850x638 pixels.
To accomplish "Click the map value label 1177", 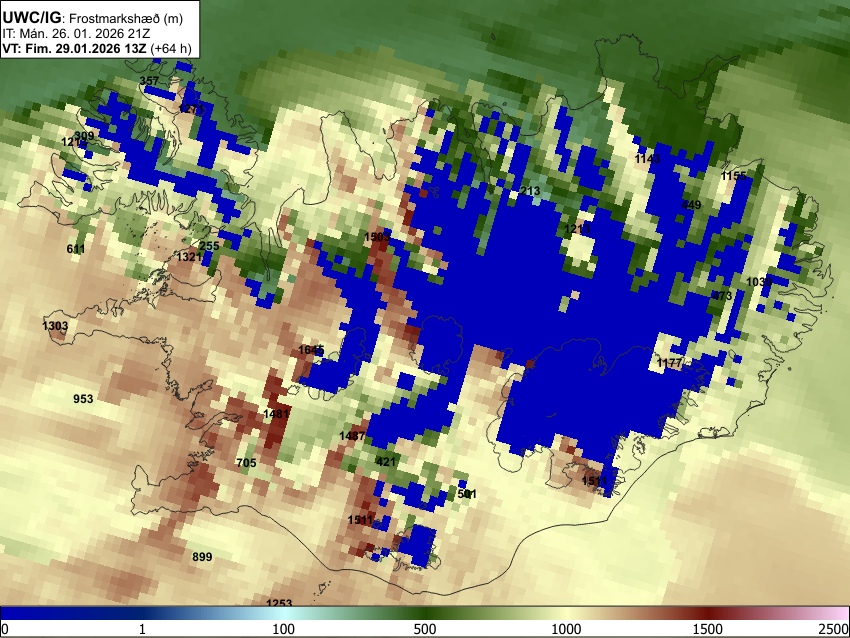I will (669, 363).
